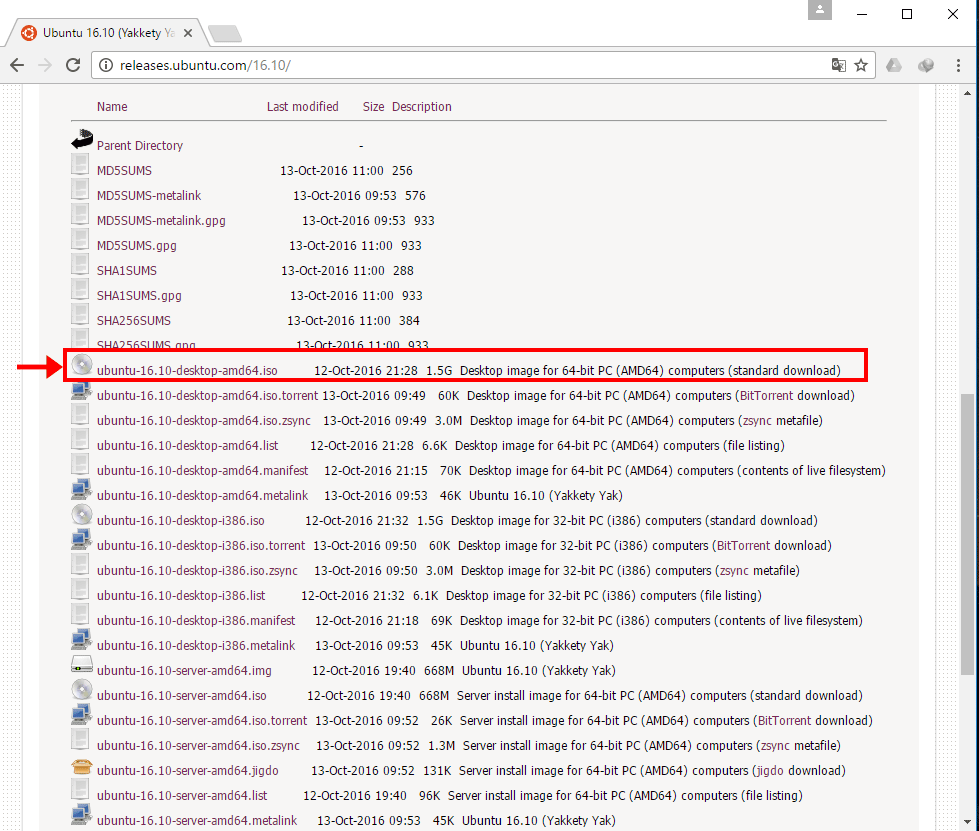Click the ubuntu-16.10-desktop-amd64.iso.zsync link
979x831 pixels.
coord(204,420)
